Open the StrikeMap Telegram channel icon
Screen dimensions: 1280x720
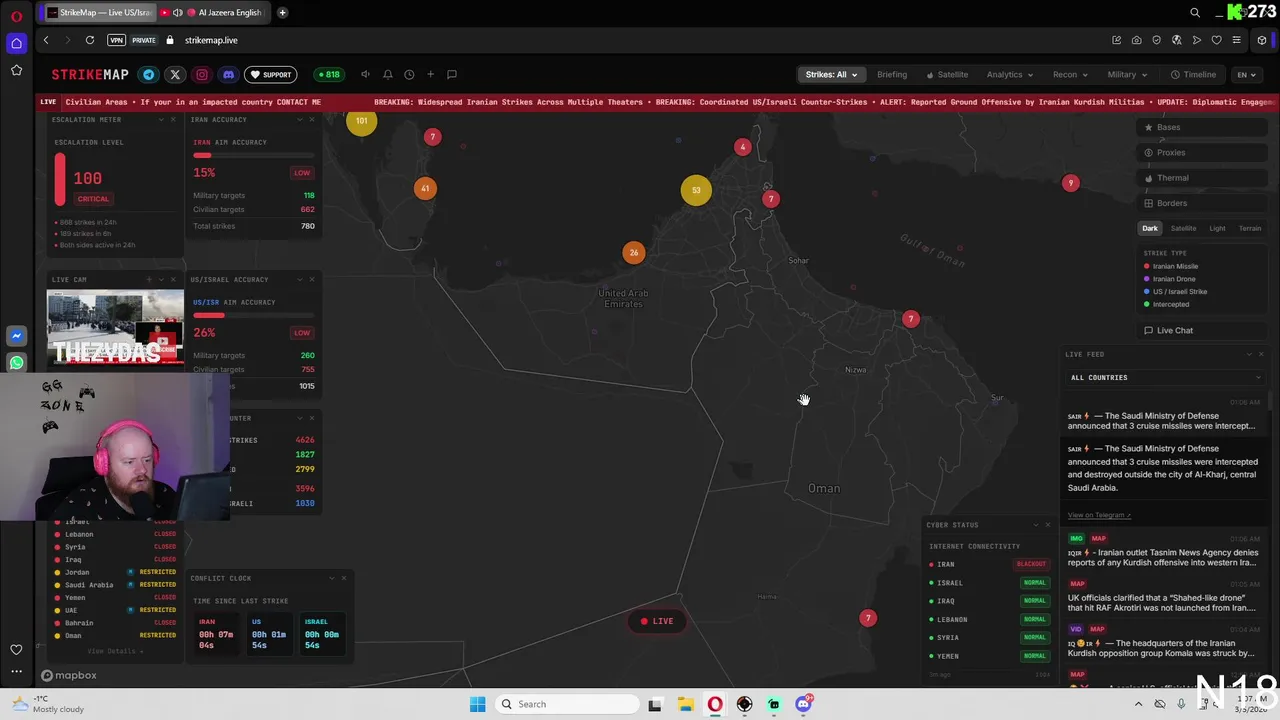coord(149,74)
